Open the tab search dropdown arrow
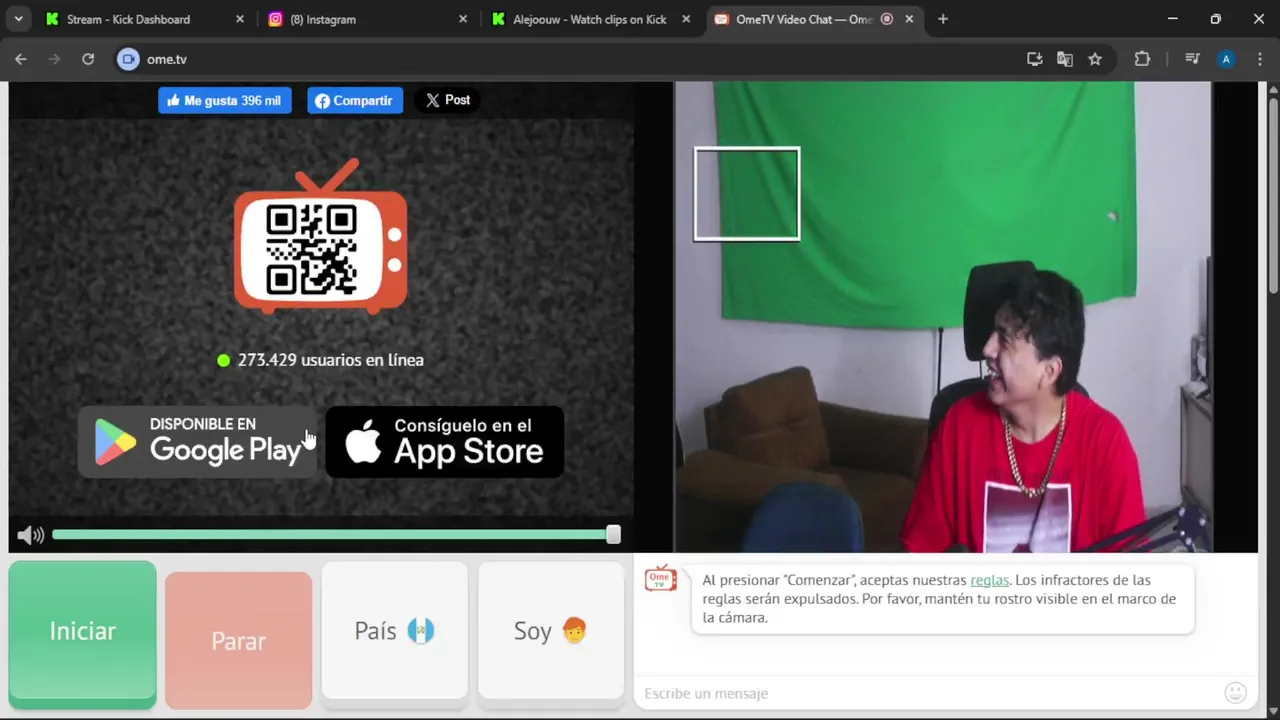The height and width of the screenshot is (720, 1280). (18, 19)
